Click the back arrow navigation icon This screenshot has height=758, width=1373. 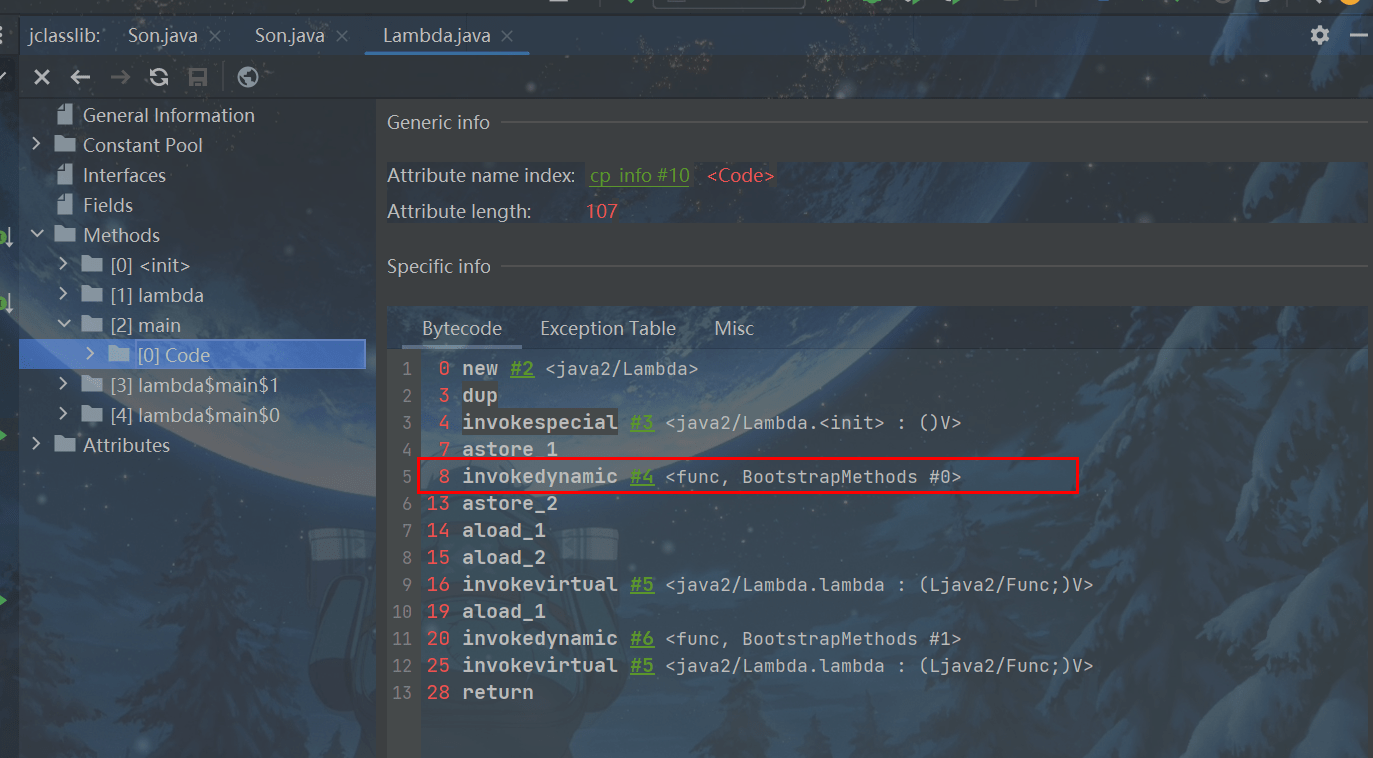coord(81,77)
